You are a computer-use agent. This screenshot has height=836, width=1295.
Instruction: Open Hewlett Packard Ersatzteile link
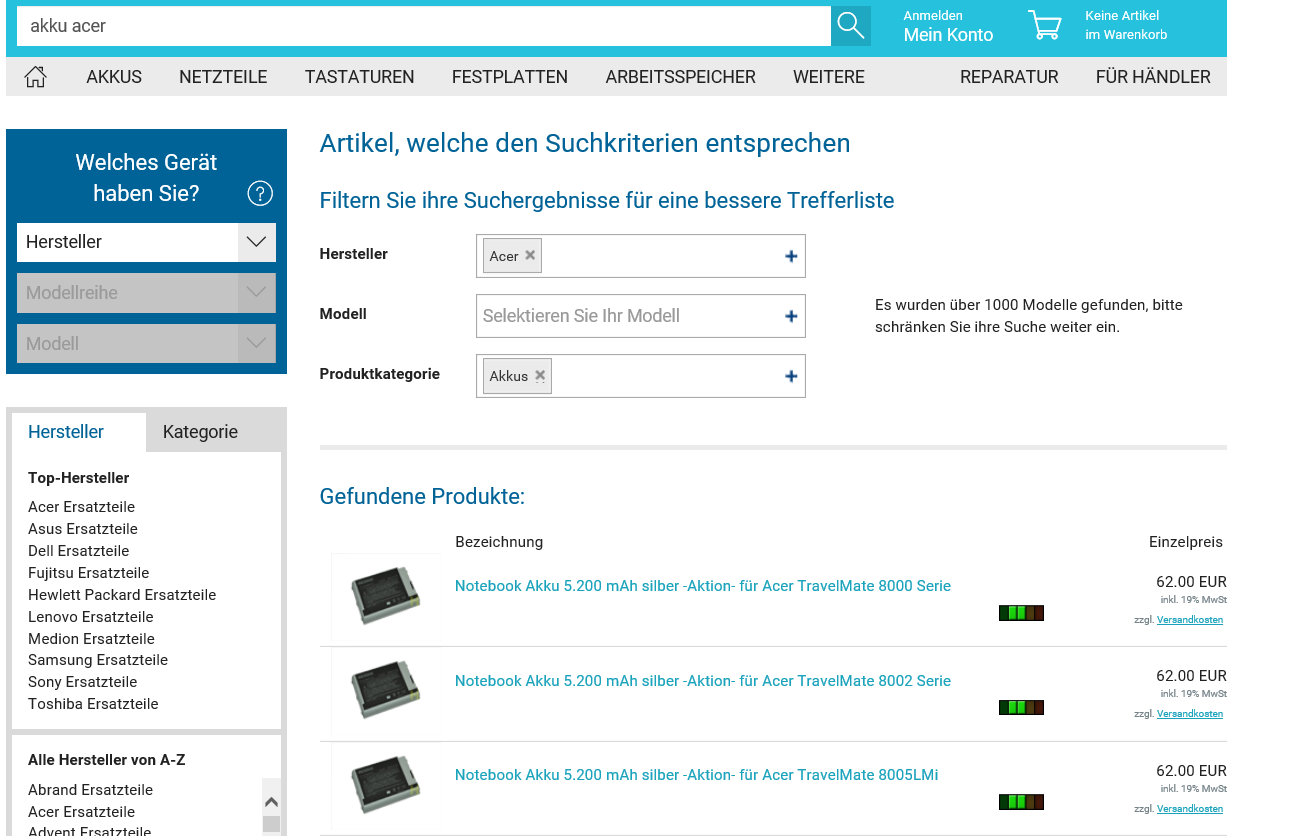pyautogui.click(x=122, y=595)
